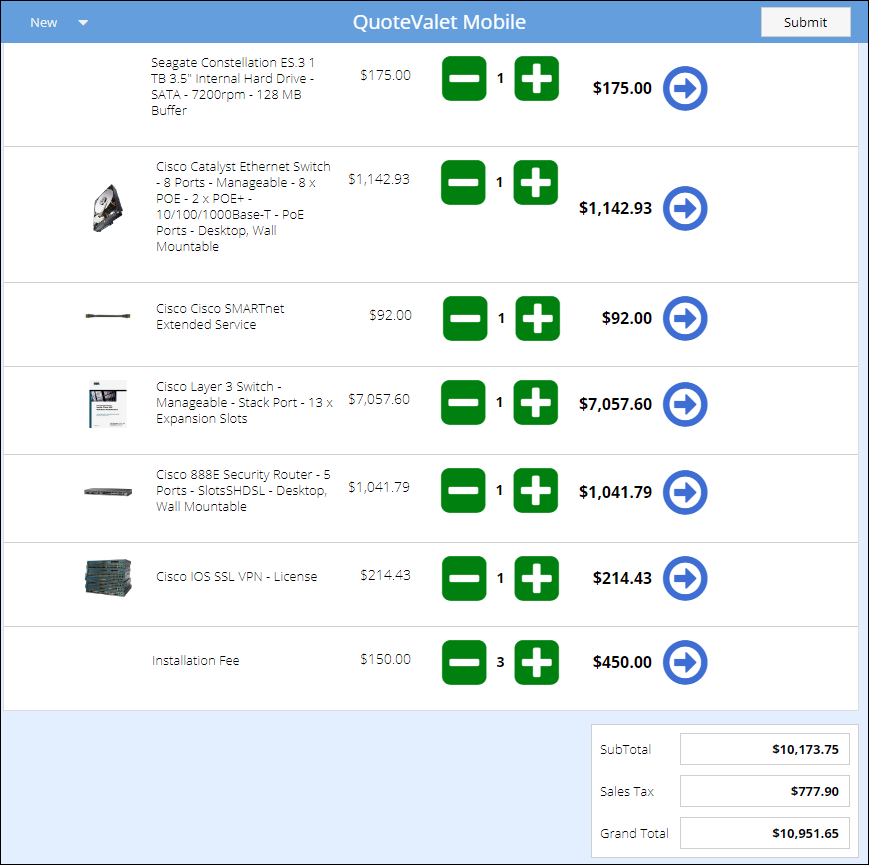The image size is (869, 865).
Task: Open Cisco Catalyst Ethernet Switch product name
Action: click(x=243, y=206)
